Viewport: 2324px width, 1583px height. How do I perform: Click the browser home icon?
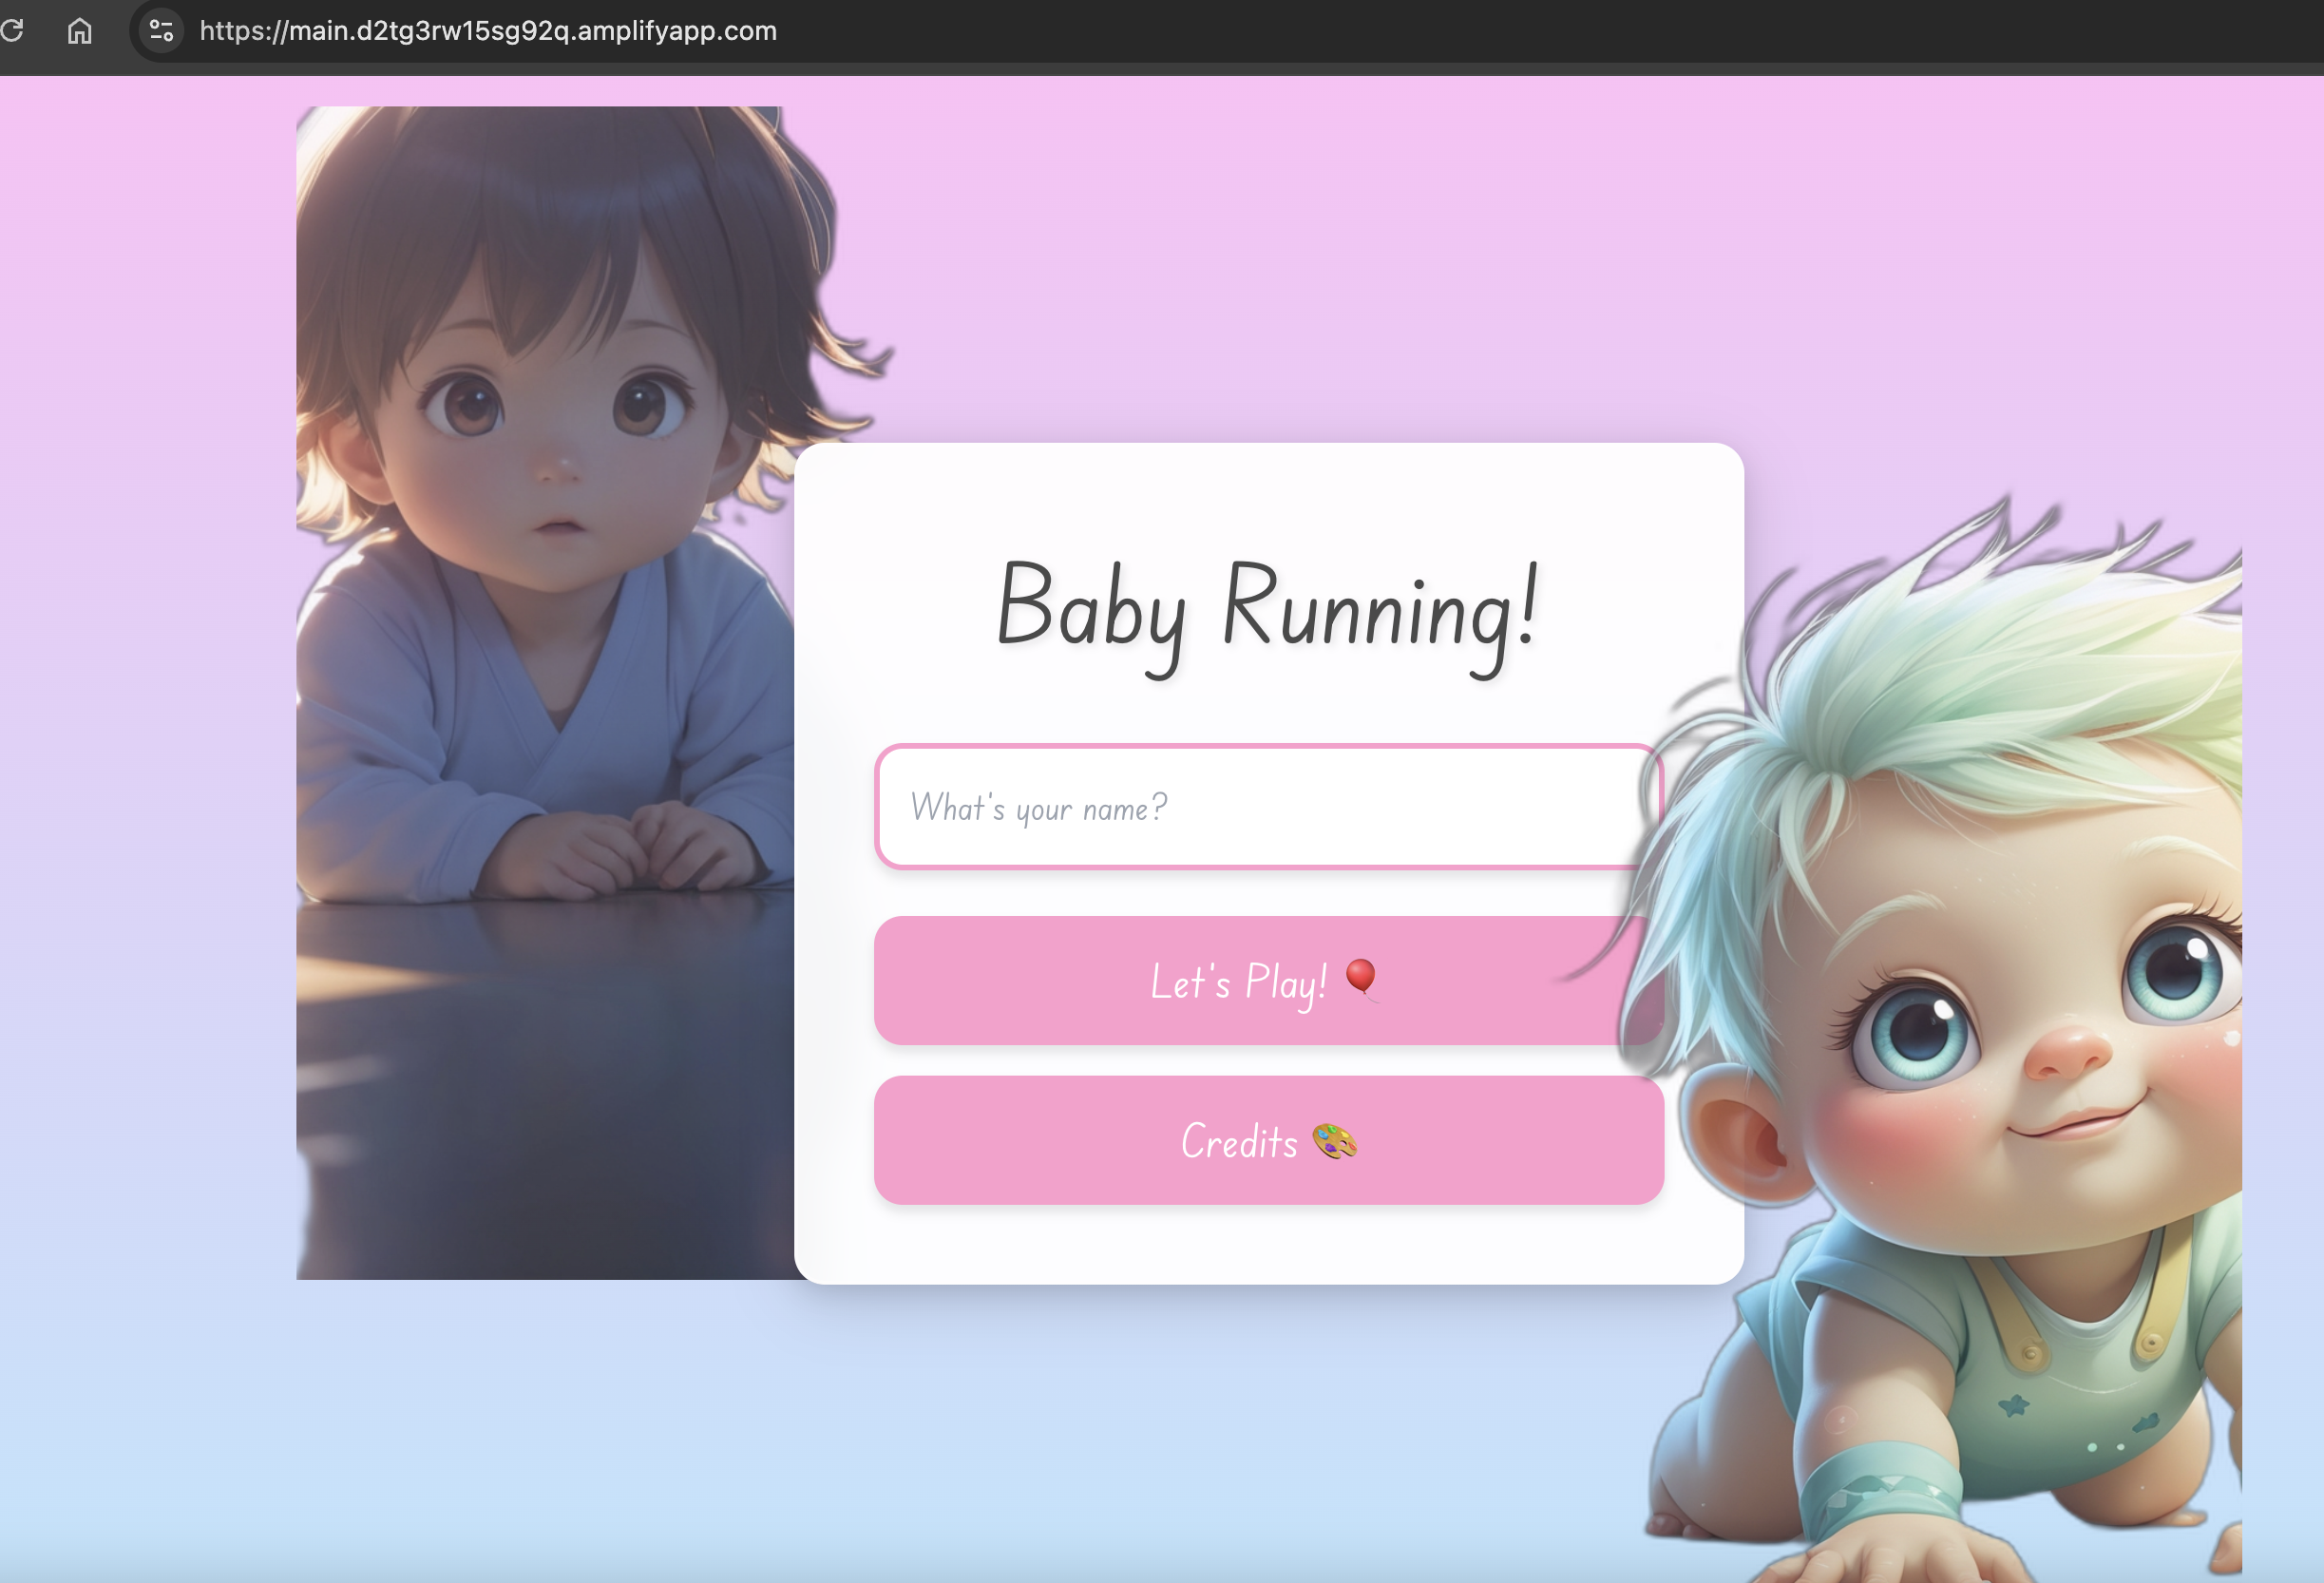coord(80,31)
